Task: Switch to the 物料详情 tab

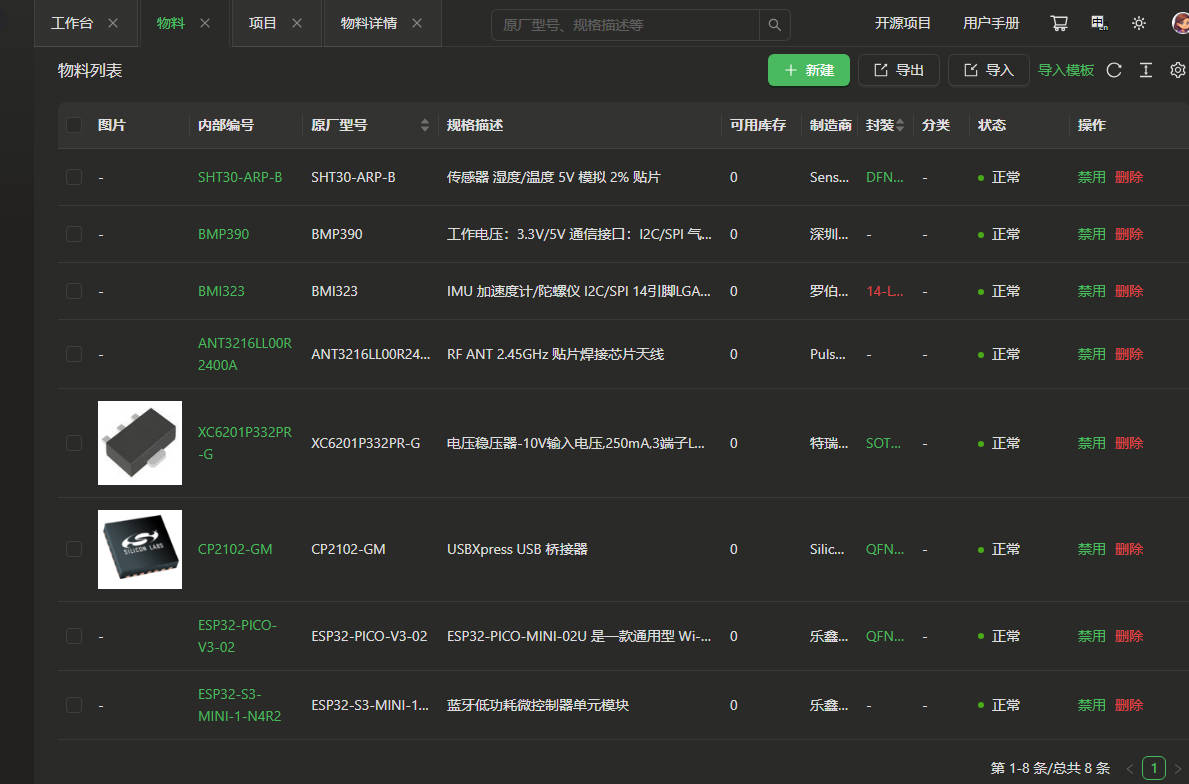Action: (369, 24)
